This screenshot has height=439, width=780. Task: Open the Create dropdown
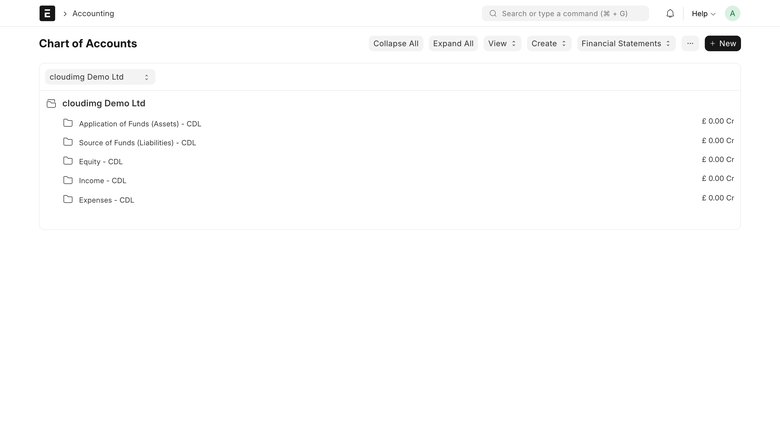[549, 43]
